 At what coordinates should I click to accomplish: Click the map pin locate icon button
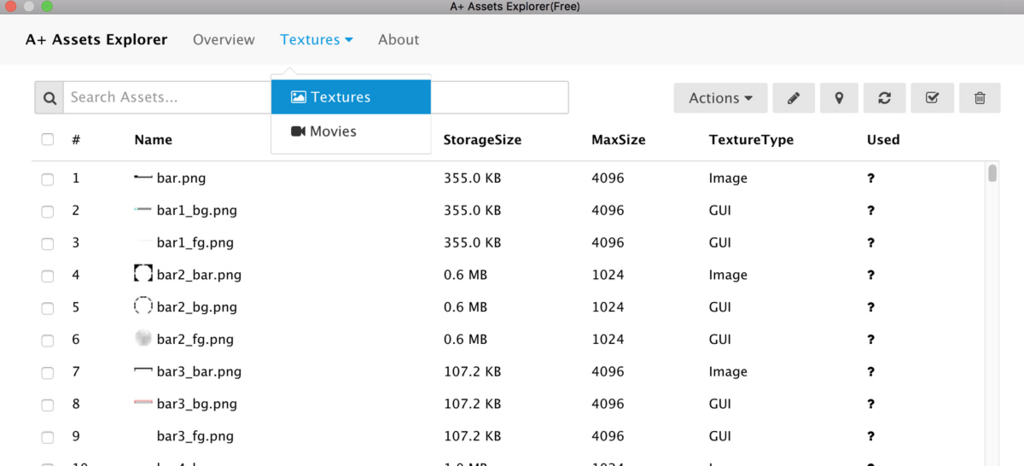pyautogui.click(x=839, y=98)
